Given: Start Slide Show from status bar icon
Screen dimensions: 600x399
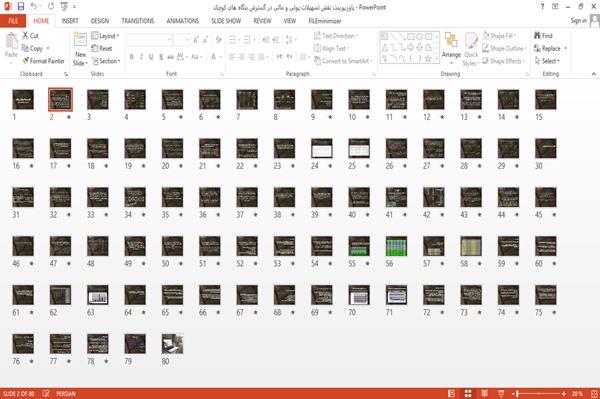Looking at the screenshot, I should click(501, 393).
